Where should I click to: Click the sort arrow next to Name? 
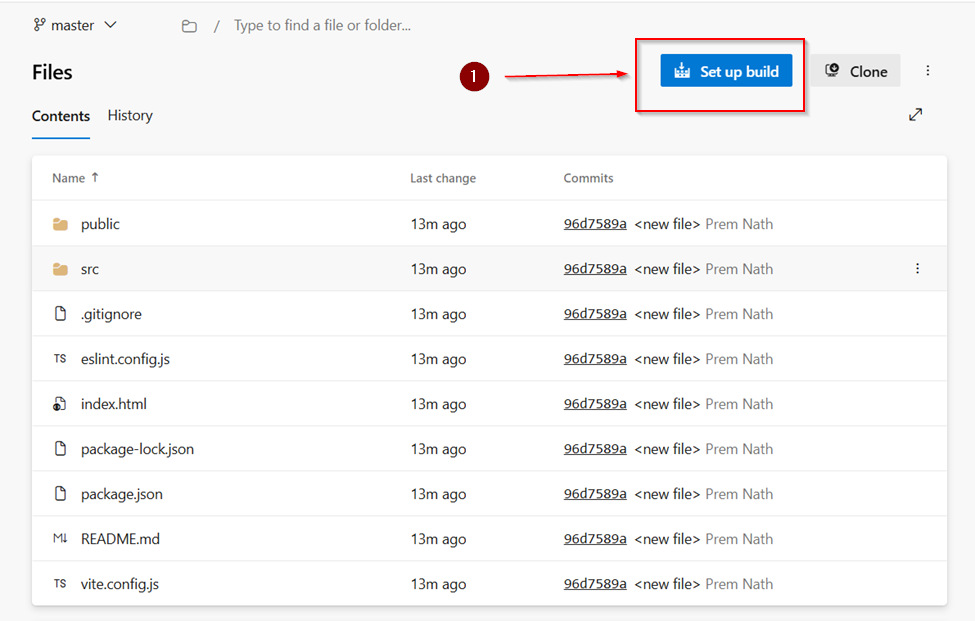coord(95,178)
